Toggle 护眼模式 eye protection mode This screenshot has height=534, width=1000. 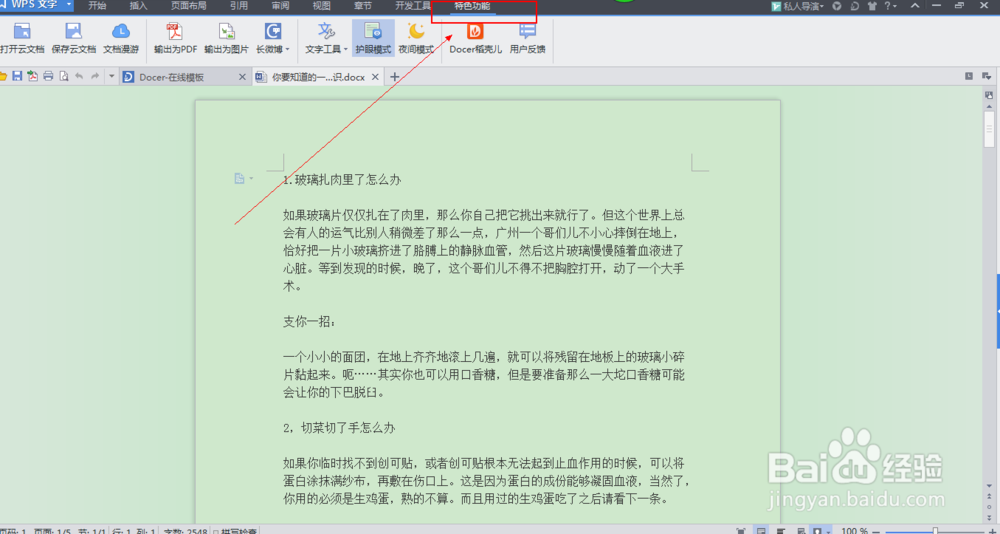tap(373, 38)
